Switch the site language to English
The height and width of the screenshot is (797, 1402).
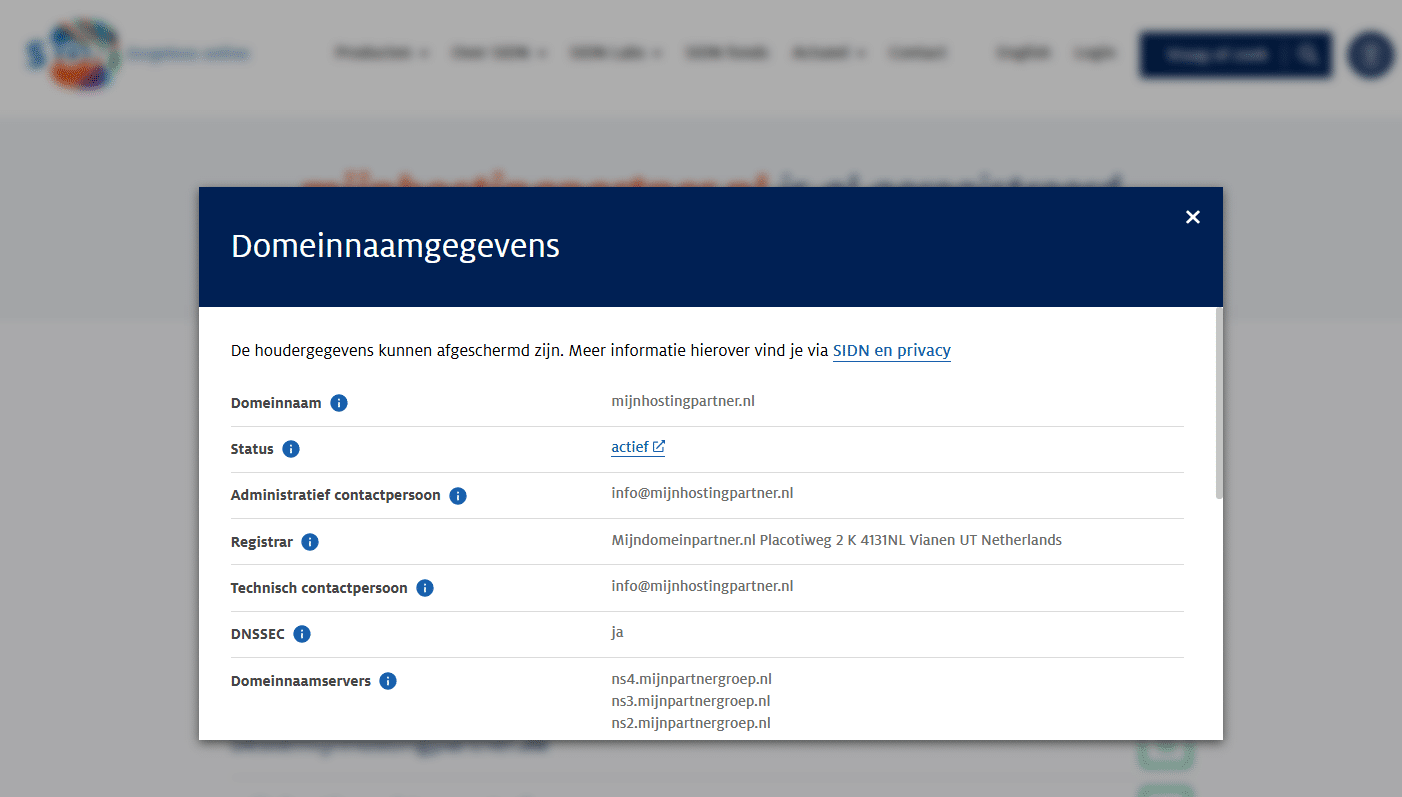(1023, 52)
